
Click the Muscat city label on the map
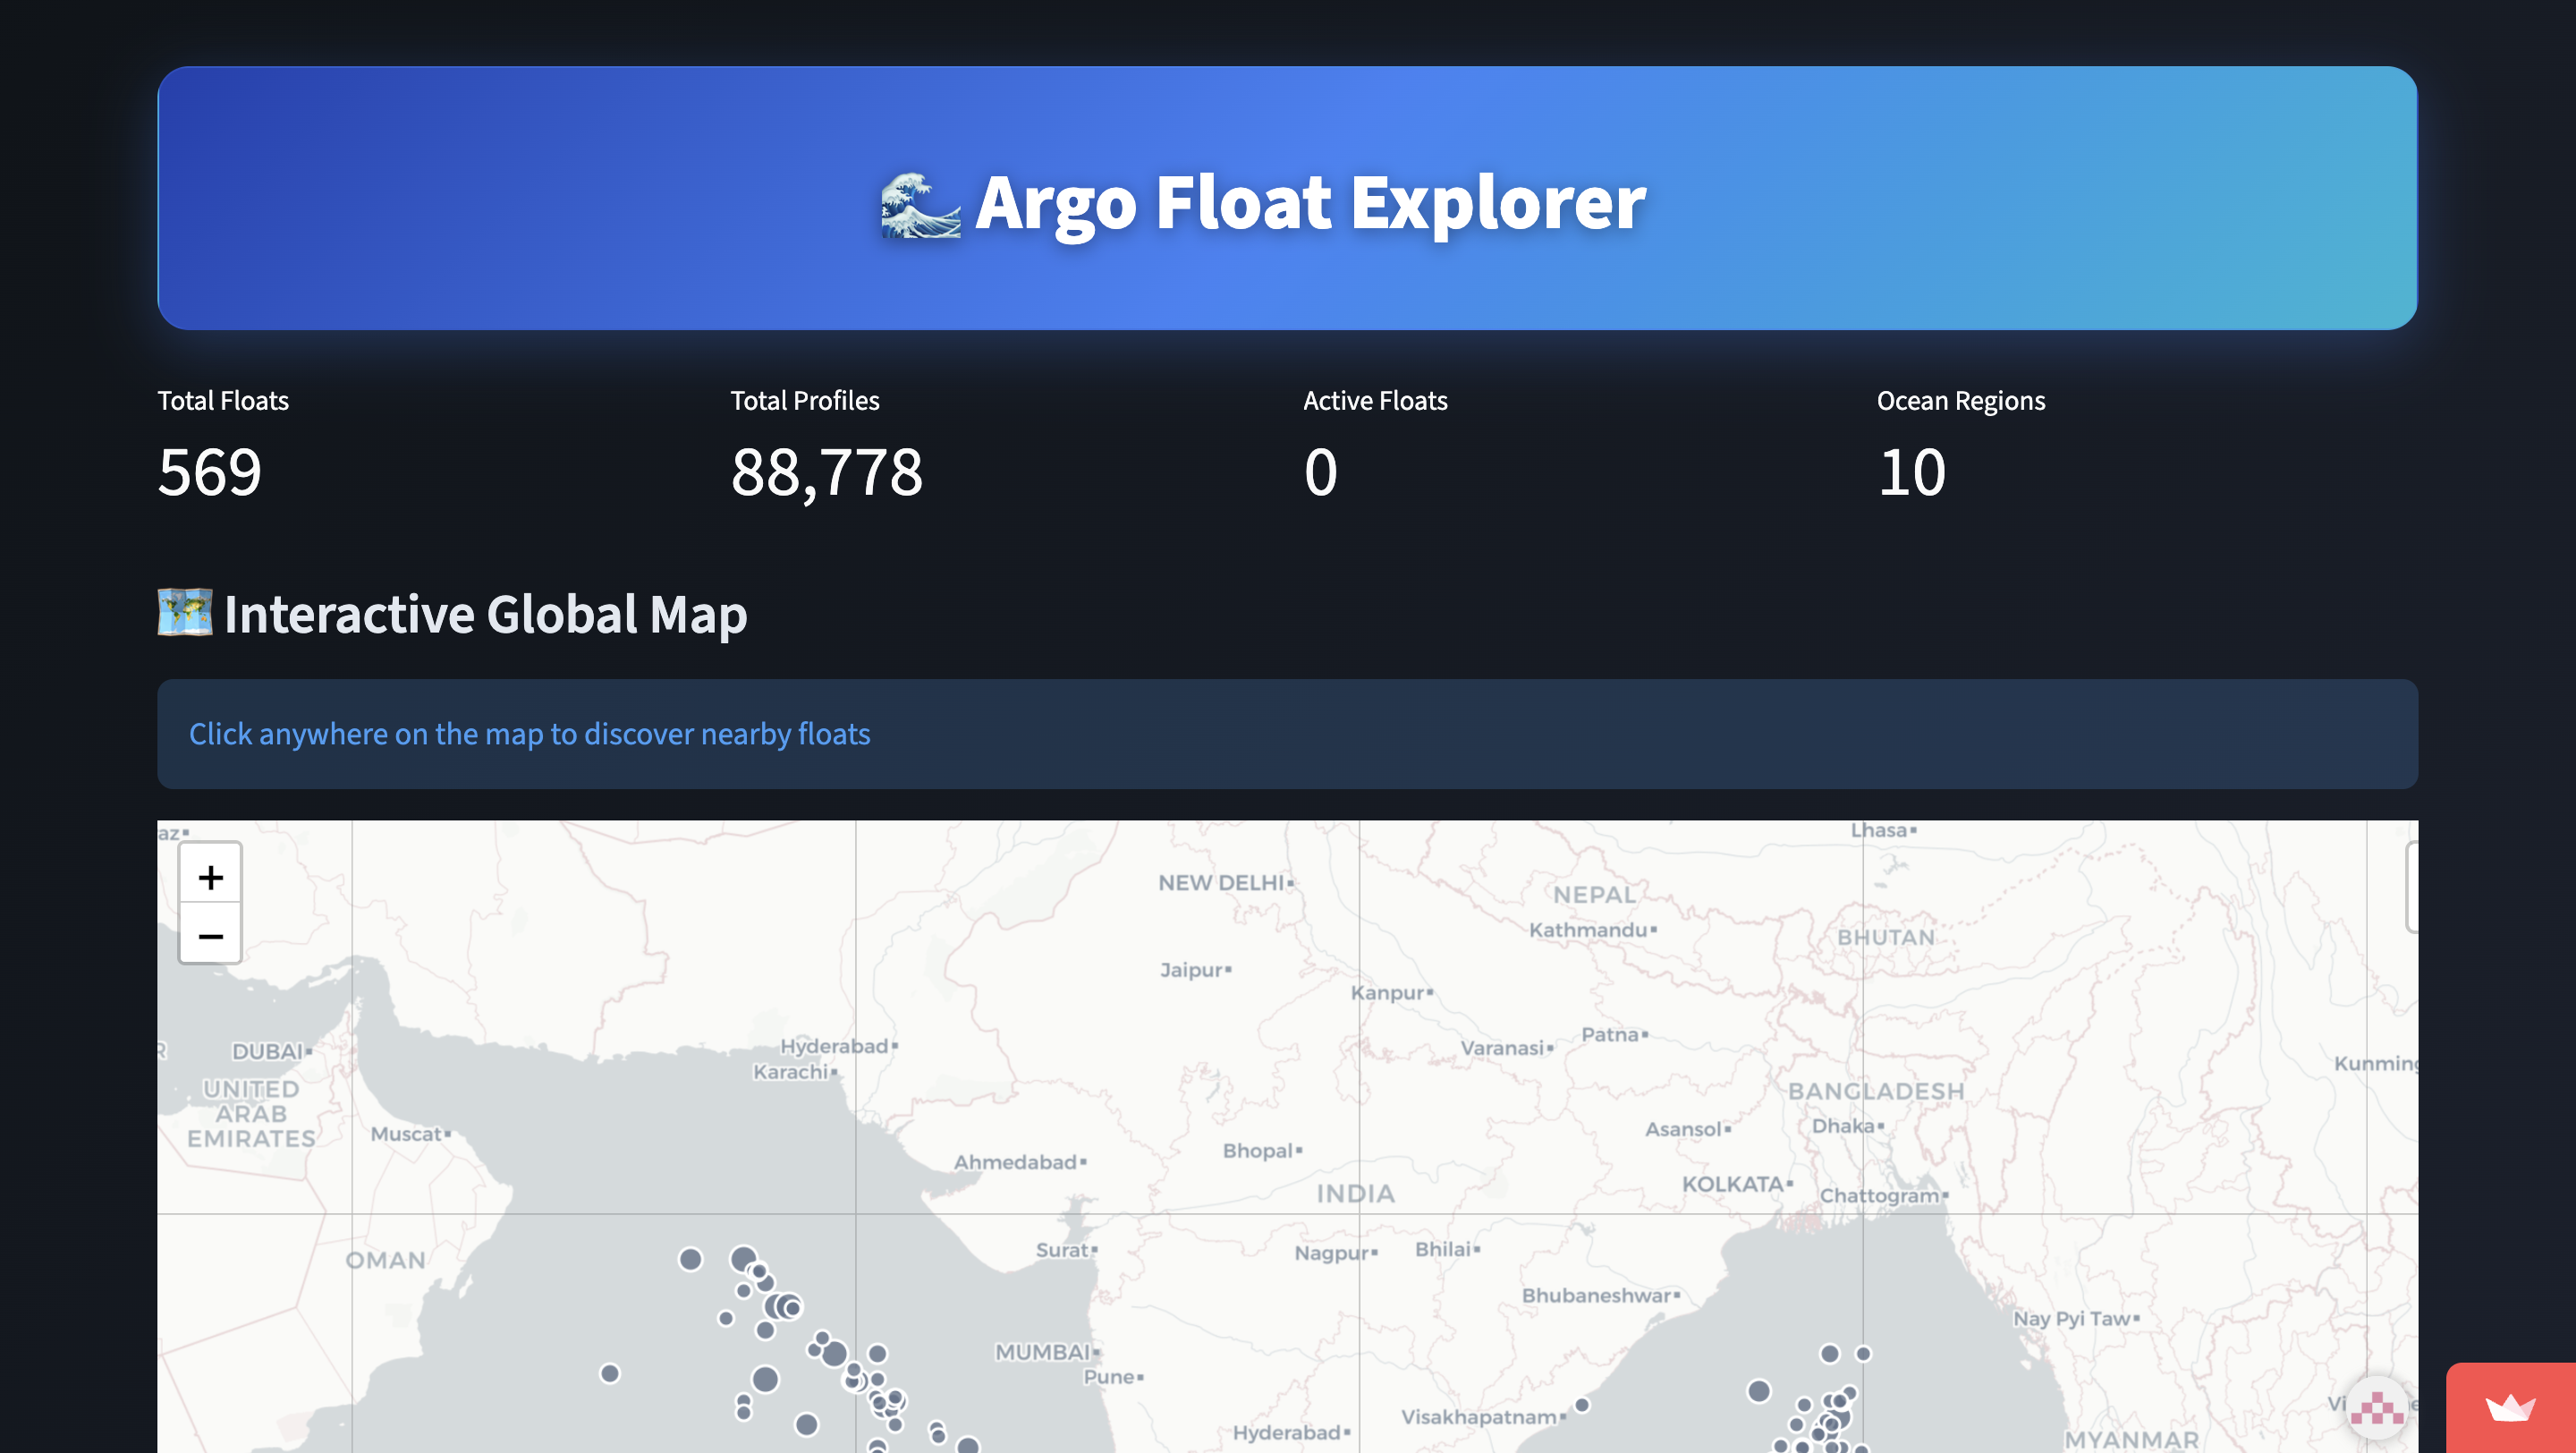(405, 1134)
